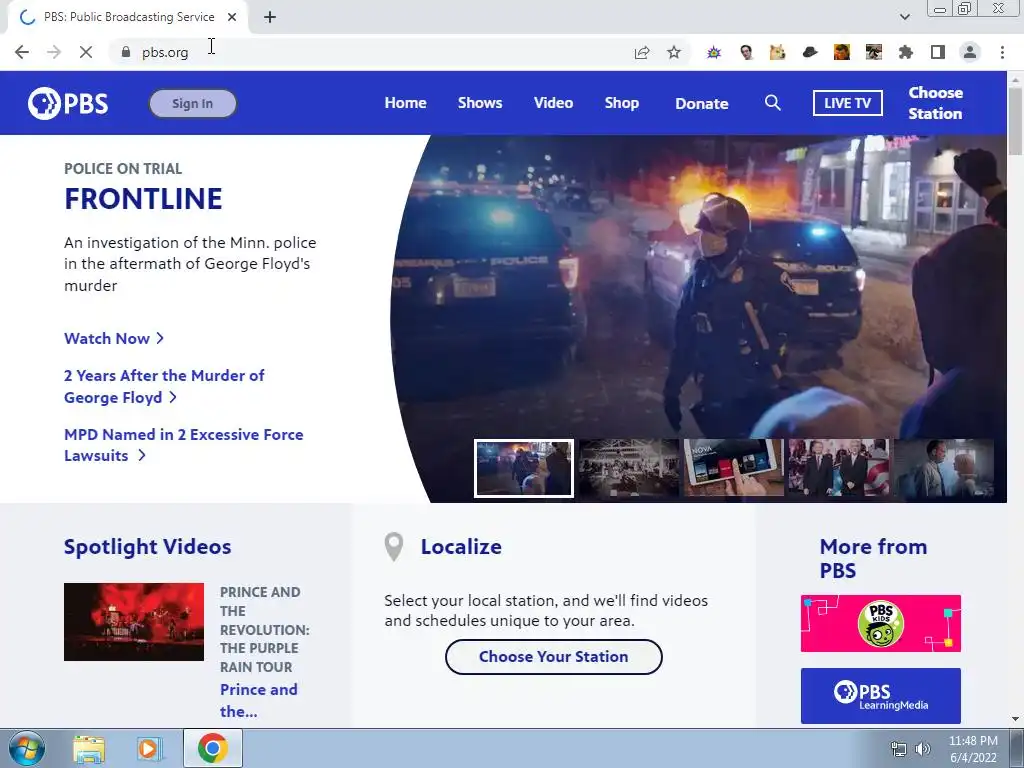This screenshot has width=1024, height=768.
Task: Go to the Home nav item
Action: coord(406,103)
